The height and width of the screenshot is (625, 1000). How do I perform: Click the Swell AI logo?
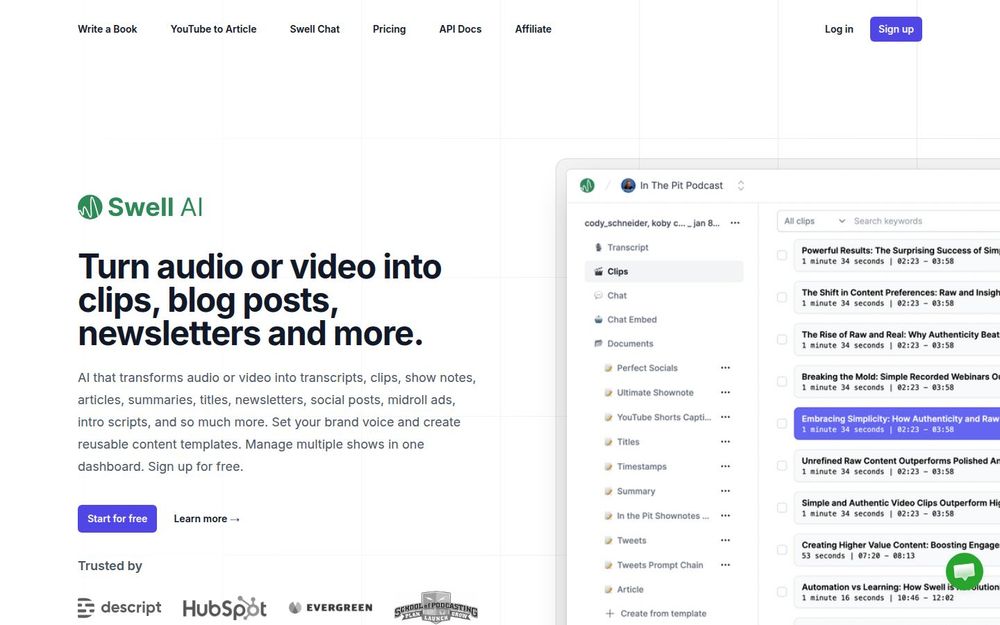pyautogui.click(x=140, y=207)
